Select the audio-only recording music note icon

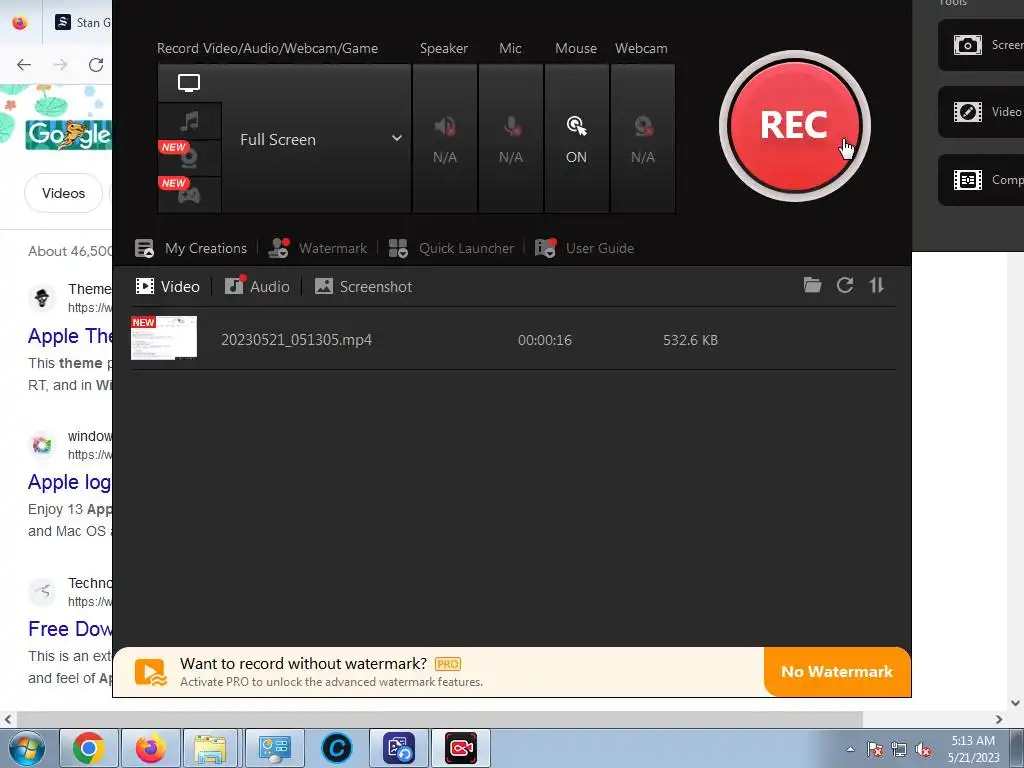point(189,121)
